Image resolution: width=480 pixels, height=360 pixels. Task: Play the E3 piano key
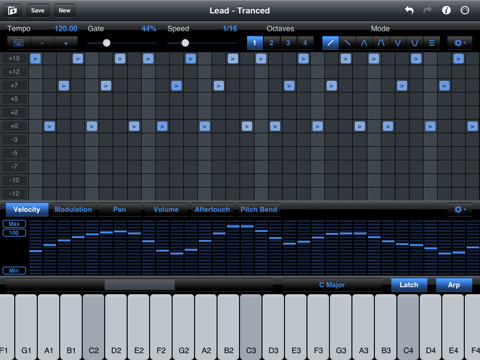[296, 327]
